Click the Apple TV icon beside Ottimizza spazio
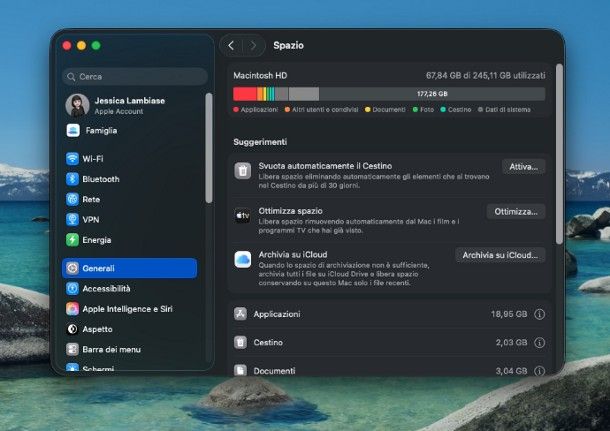Image resolution: width=610 pixels, height=431 pixels. [x=243, y=216]
